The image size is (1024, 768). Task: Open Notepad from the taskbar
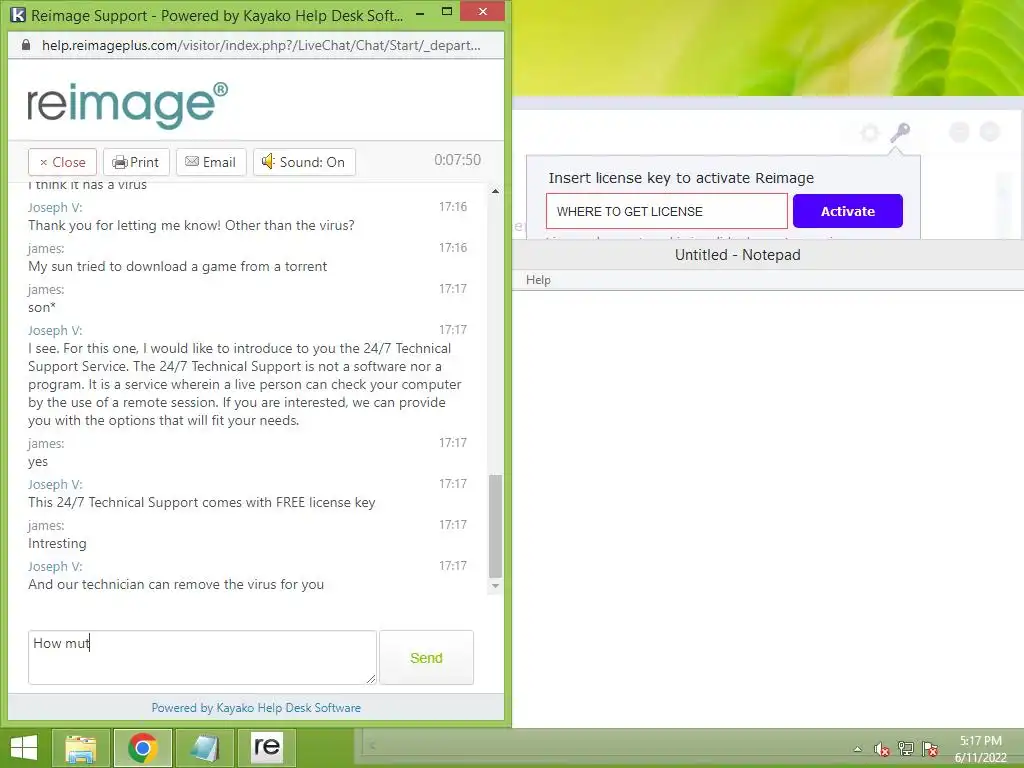tap(204, 748)
